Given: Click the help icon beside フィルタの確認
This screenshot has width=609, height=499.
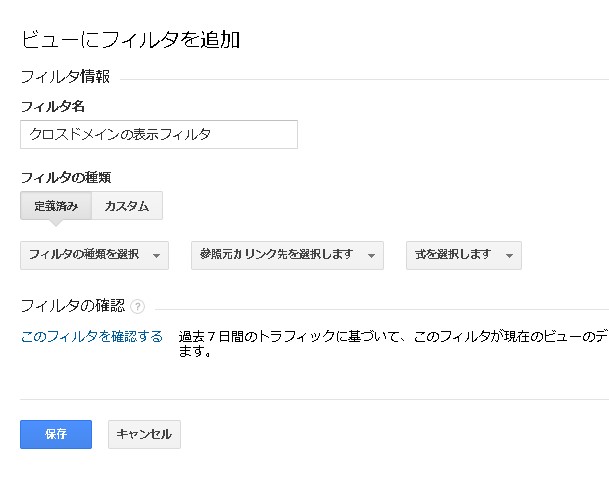Looking at the screenshot, I should click(137, 306).
